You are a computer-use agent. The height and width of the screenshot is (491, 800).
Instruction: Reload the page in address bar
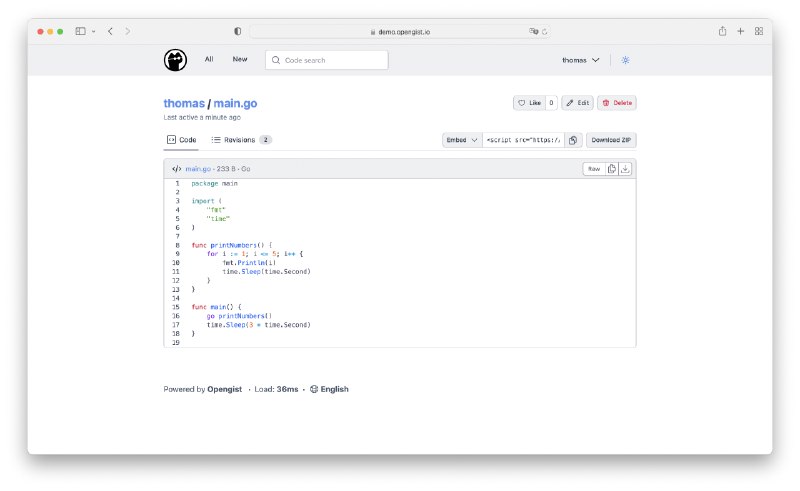coord(545,31)
